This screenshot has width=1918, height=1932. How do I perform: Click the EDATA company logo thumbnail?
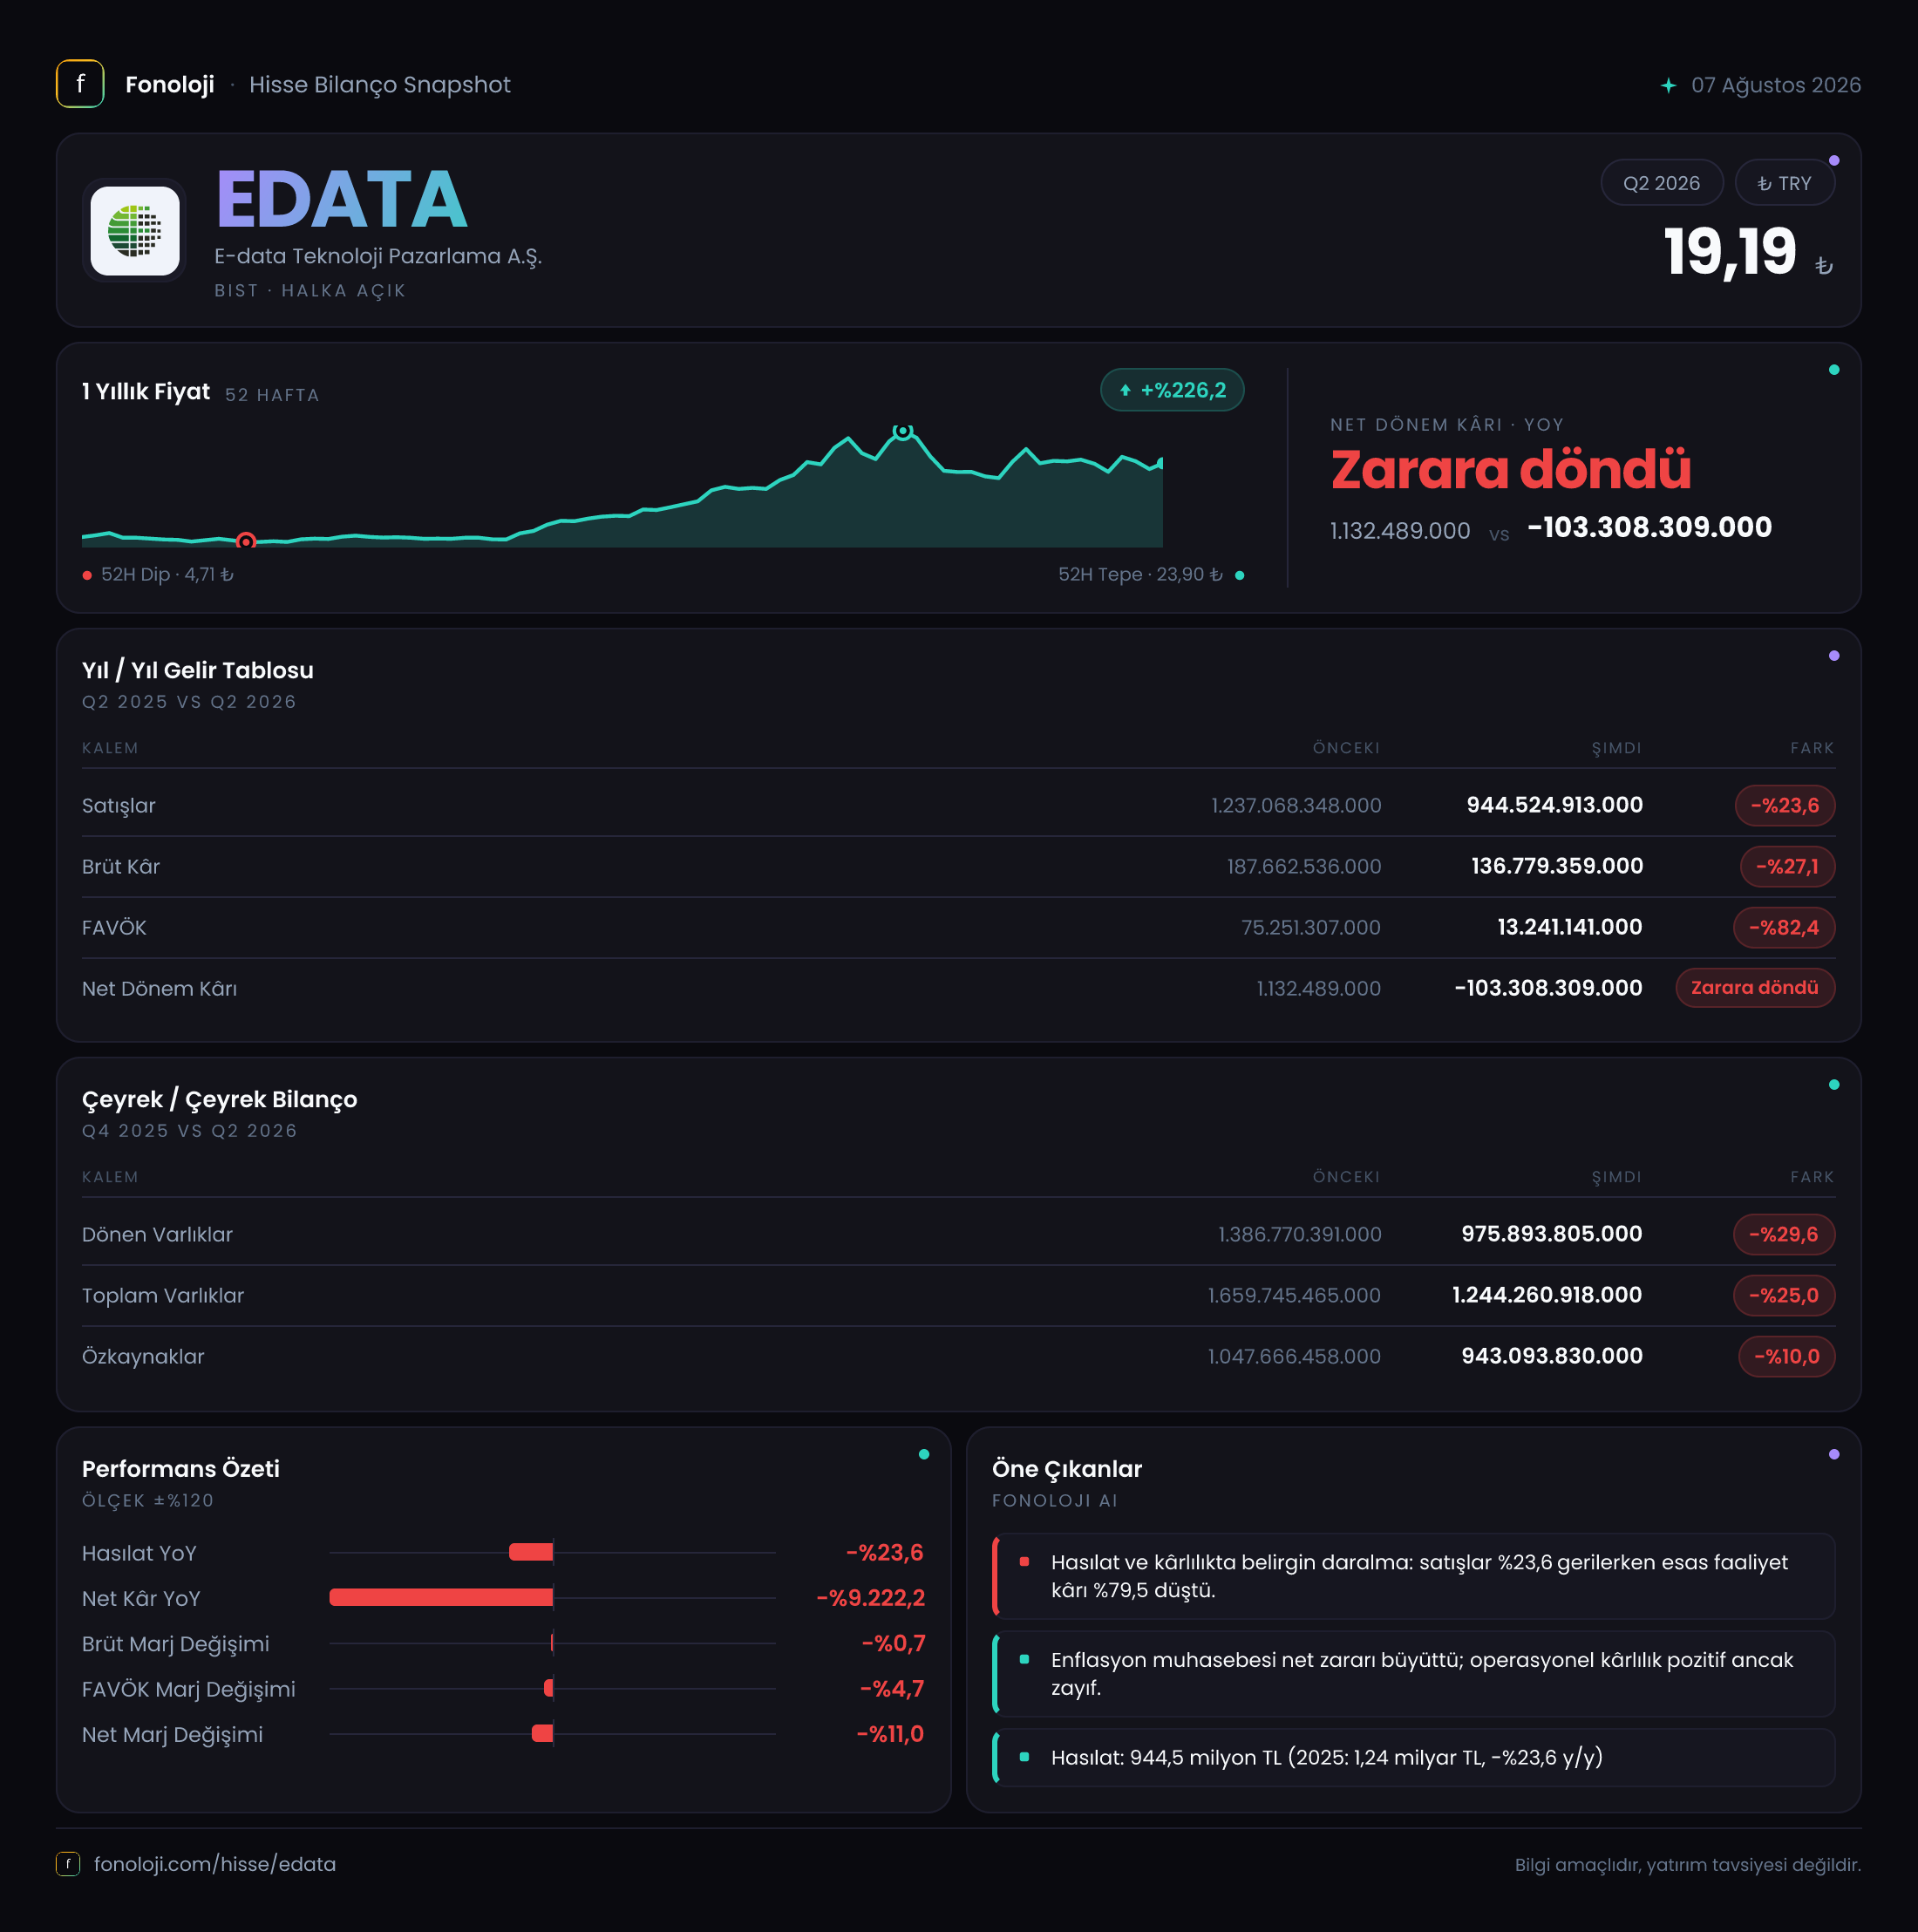pyautogui.click(x=135, y=231)
